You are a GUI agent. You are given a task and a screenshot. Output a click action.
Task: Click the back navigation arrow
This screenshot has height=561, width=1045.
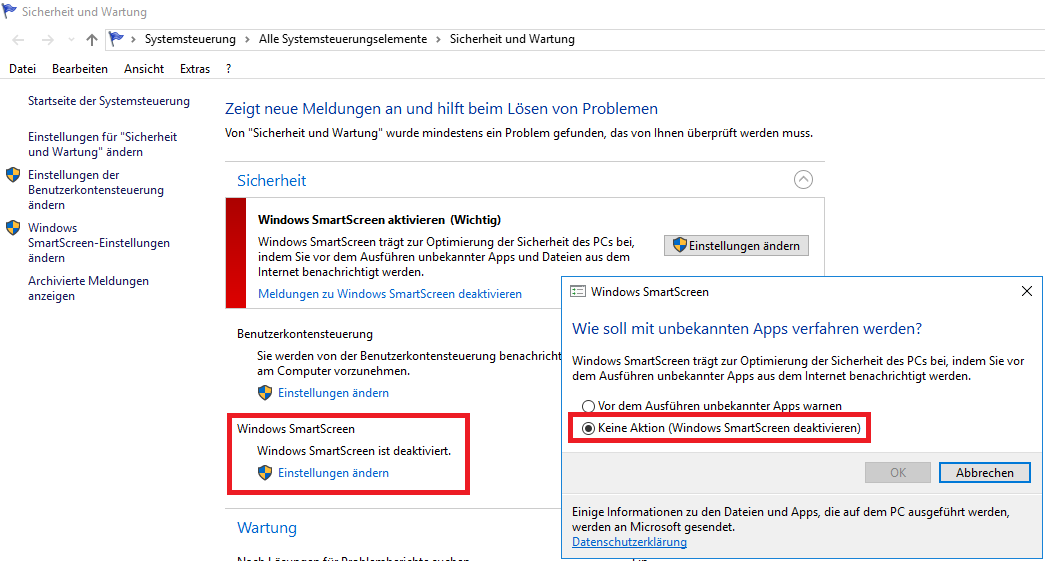(18, 39)
